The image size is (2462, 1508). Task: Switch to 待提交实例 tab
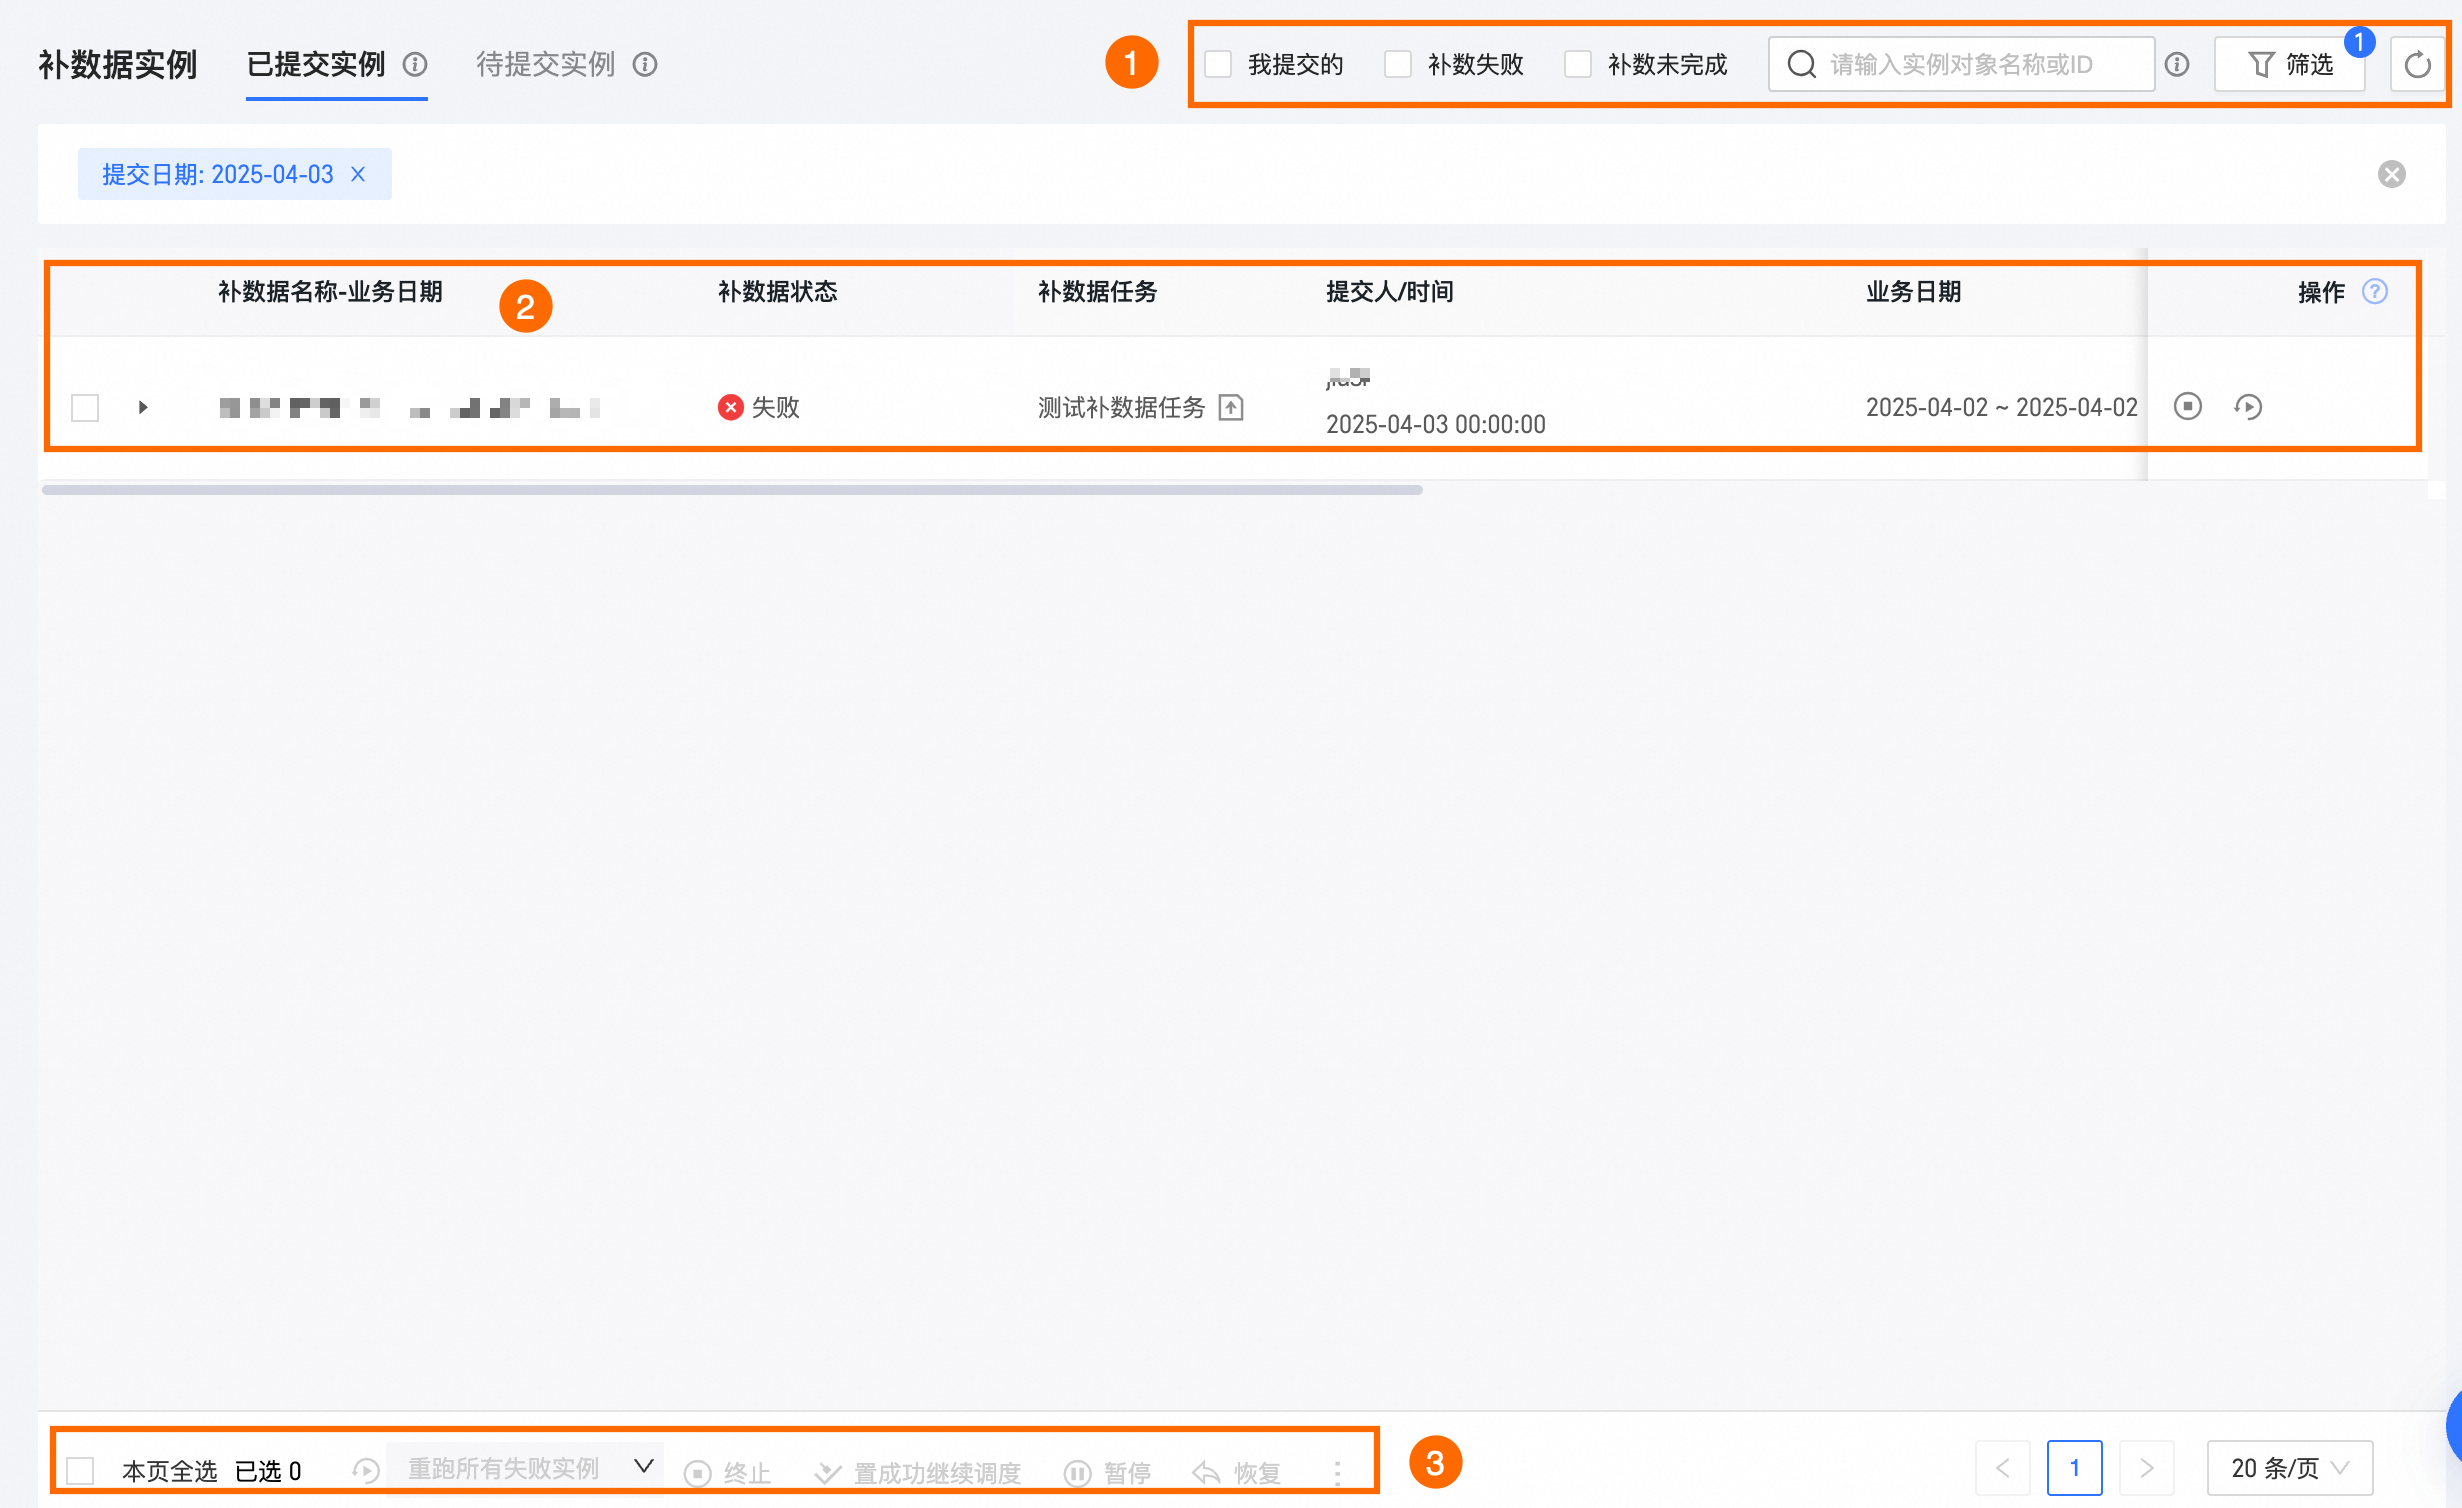pos(545,65)
